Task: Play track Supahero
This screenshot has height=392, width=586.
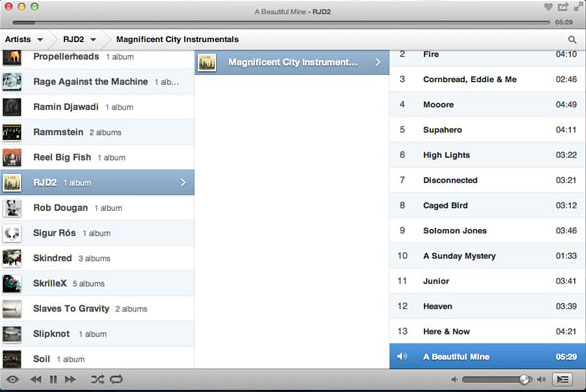Action: click(488, 130)
